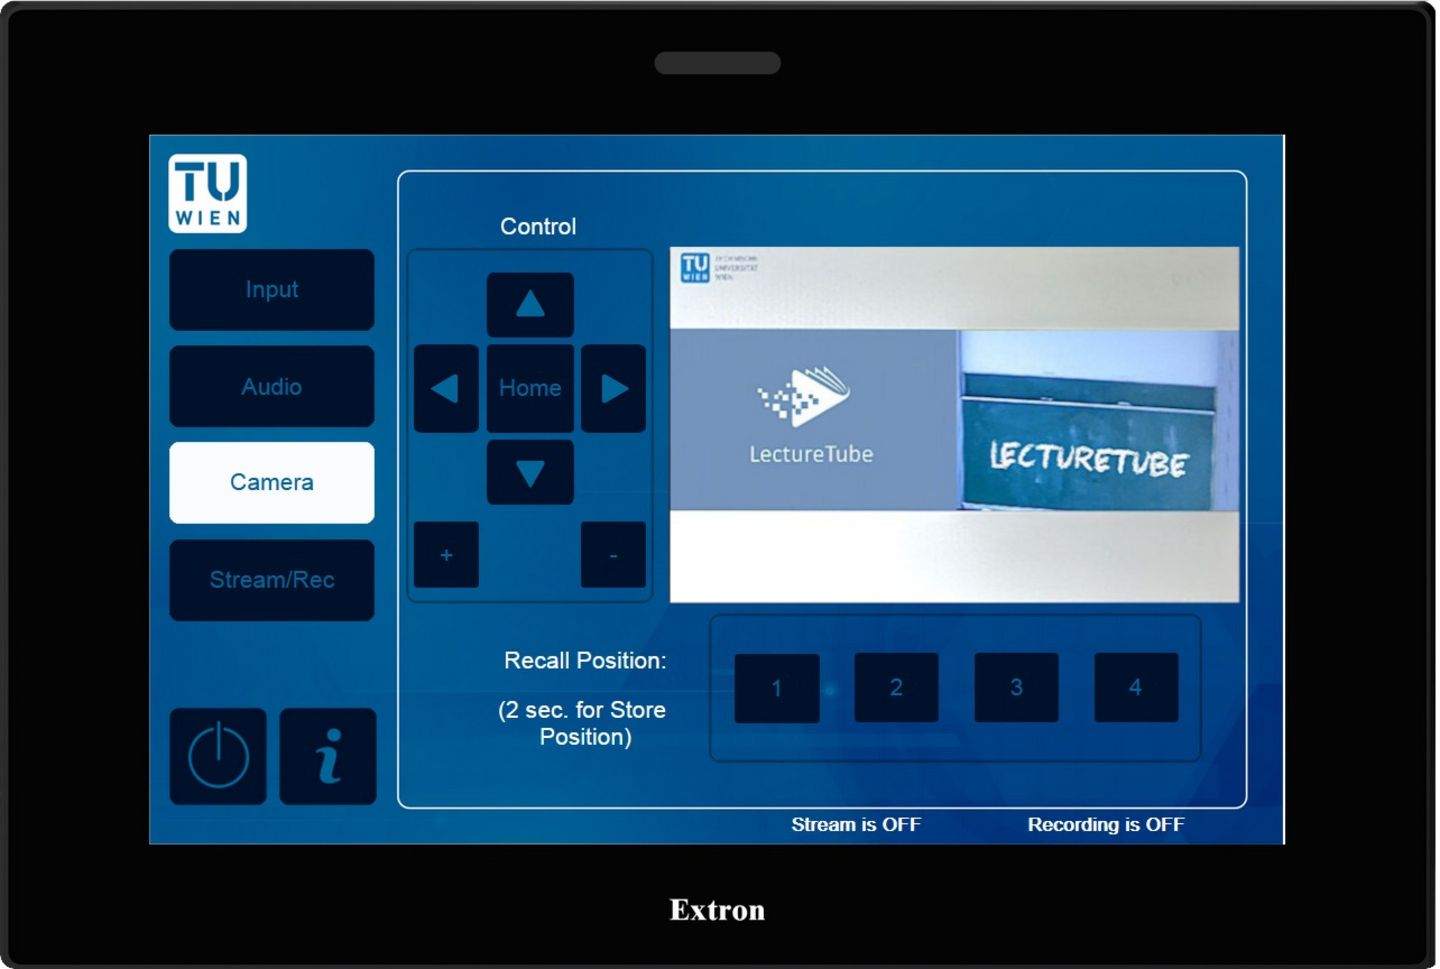Open the info icon button
Viewport: 1440px width, 969px height.
point(328,756)
